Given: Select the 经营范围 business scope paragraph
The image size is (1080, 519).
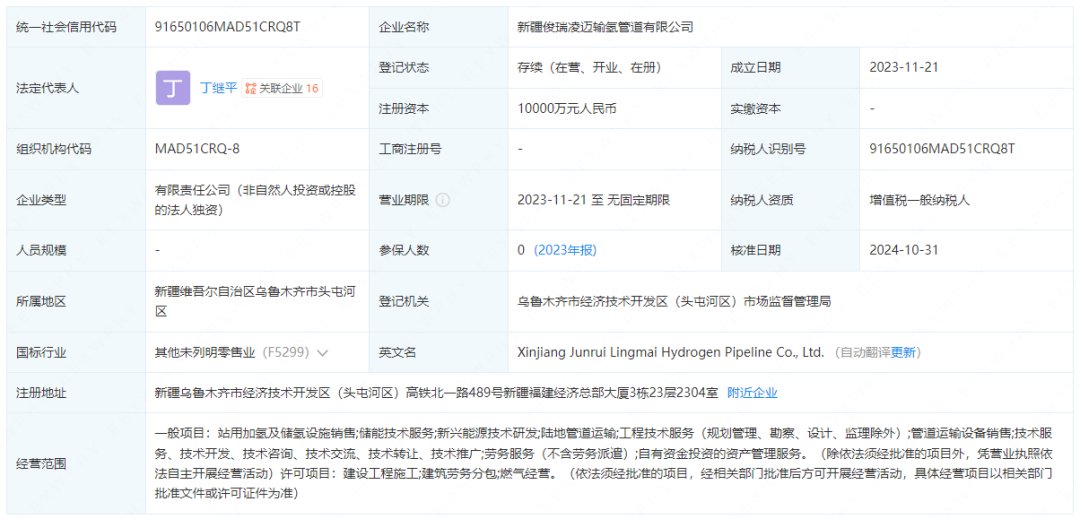Looking at the screenshot, I should point(605,463).
